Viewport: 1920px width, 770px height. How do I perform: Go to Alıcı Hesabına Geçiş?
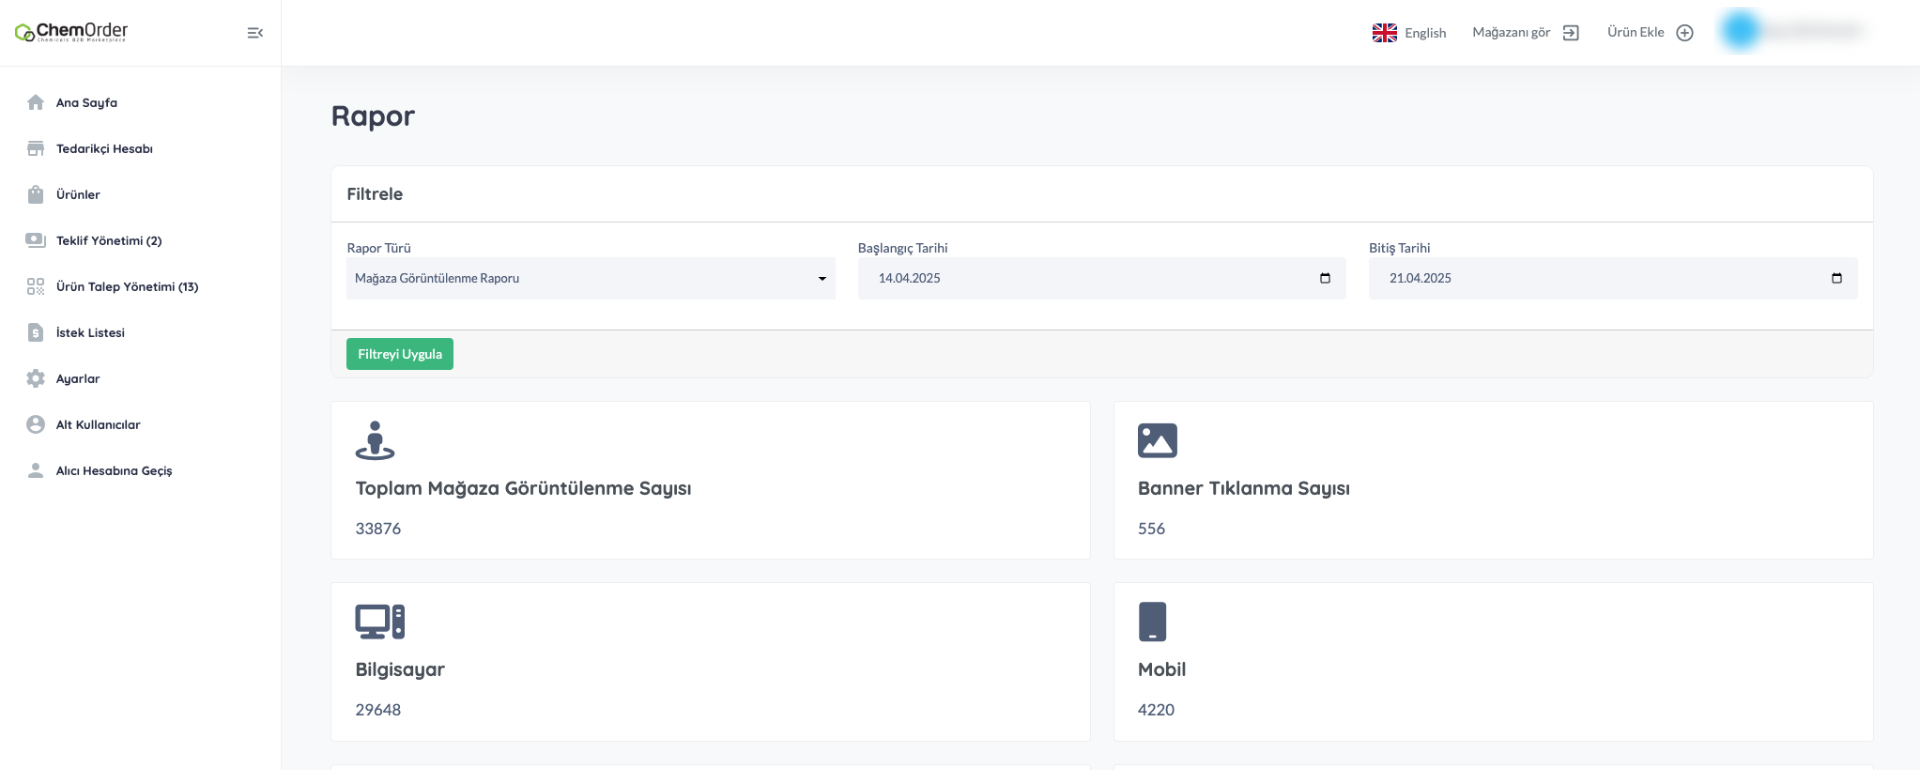pos(113,471)
